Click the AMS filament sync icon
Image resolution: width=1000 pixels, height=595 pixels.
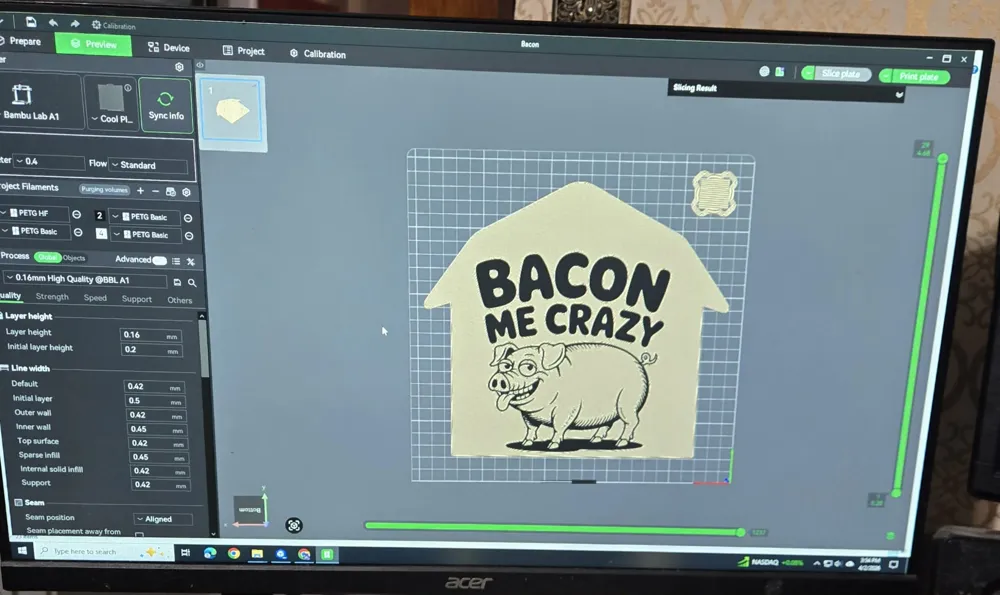tap(170, 192)
